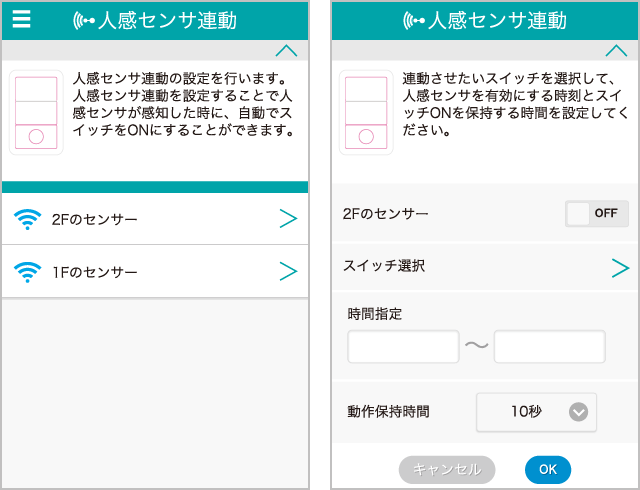Click the motion sensor icon in the settings screen header
640x490 pixels.
click(x=413, y=20)
